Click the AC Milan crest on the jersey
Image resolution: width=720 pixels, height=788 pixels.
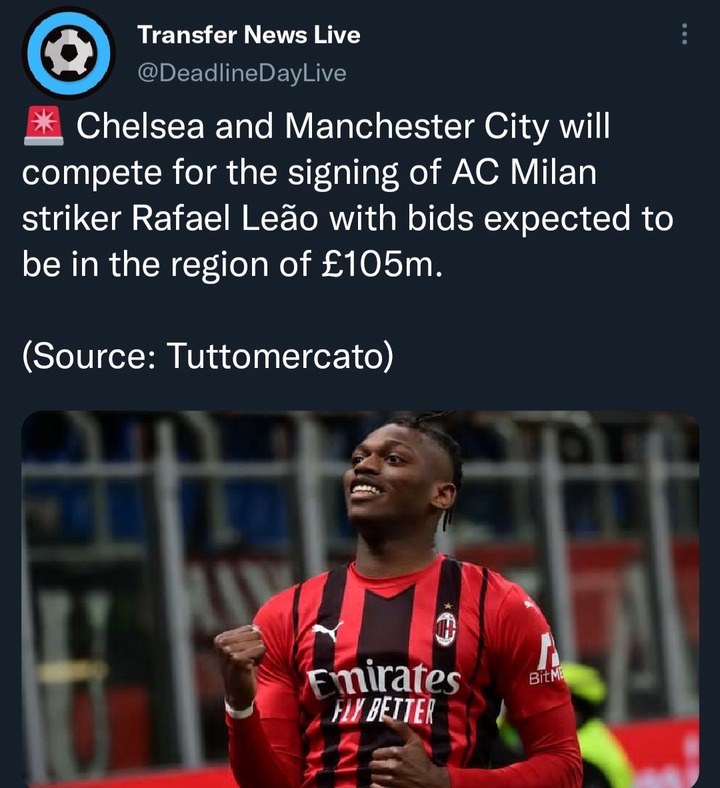[446, 628]
